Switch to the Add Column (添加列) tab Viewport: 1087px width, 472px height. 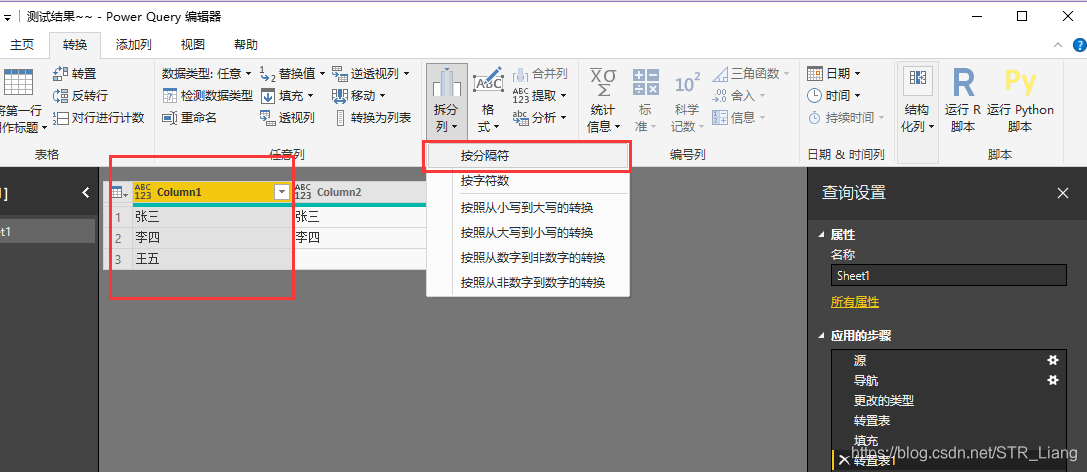134,45
